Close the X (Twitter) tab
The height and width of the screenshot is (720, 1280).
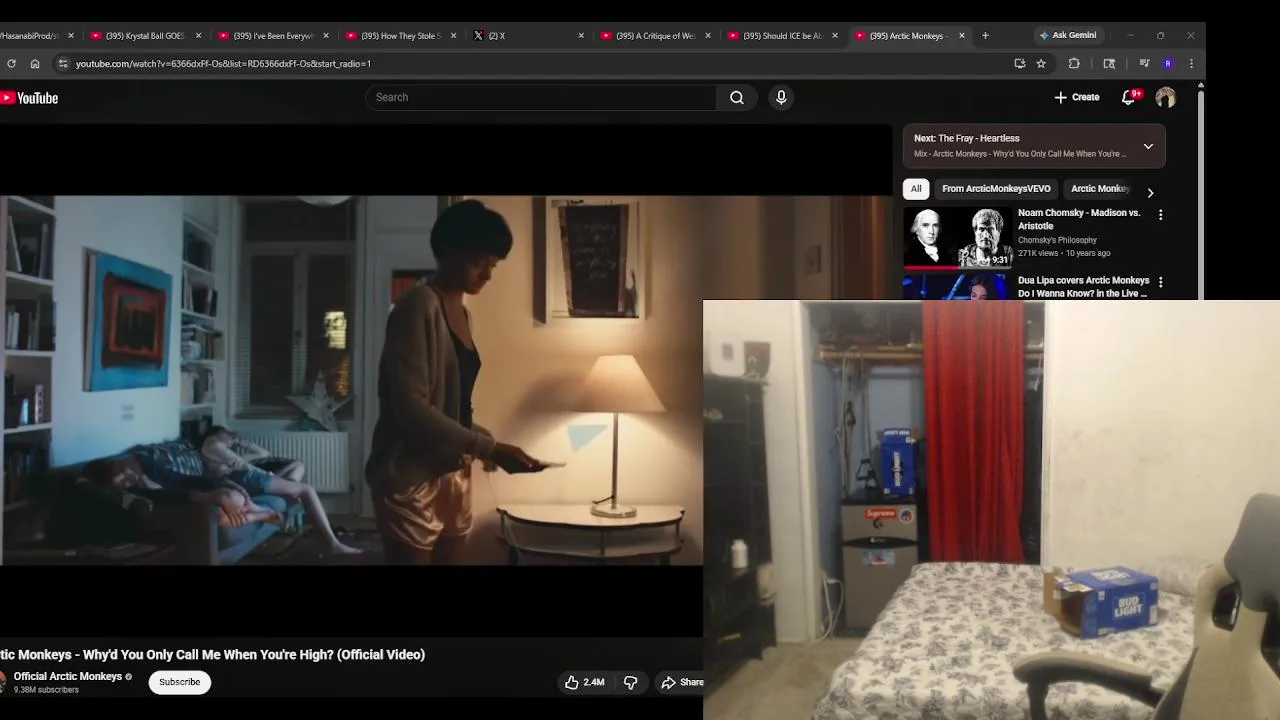tap(581, 35)
